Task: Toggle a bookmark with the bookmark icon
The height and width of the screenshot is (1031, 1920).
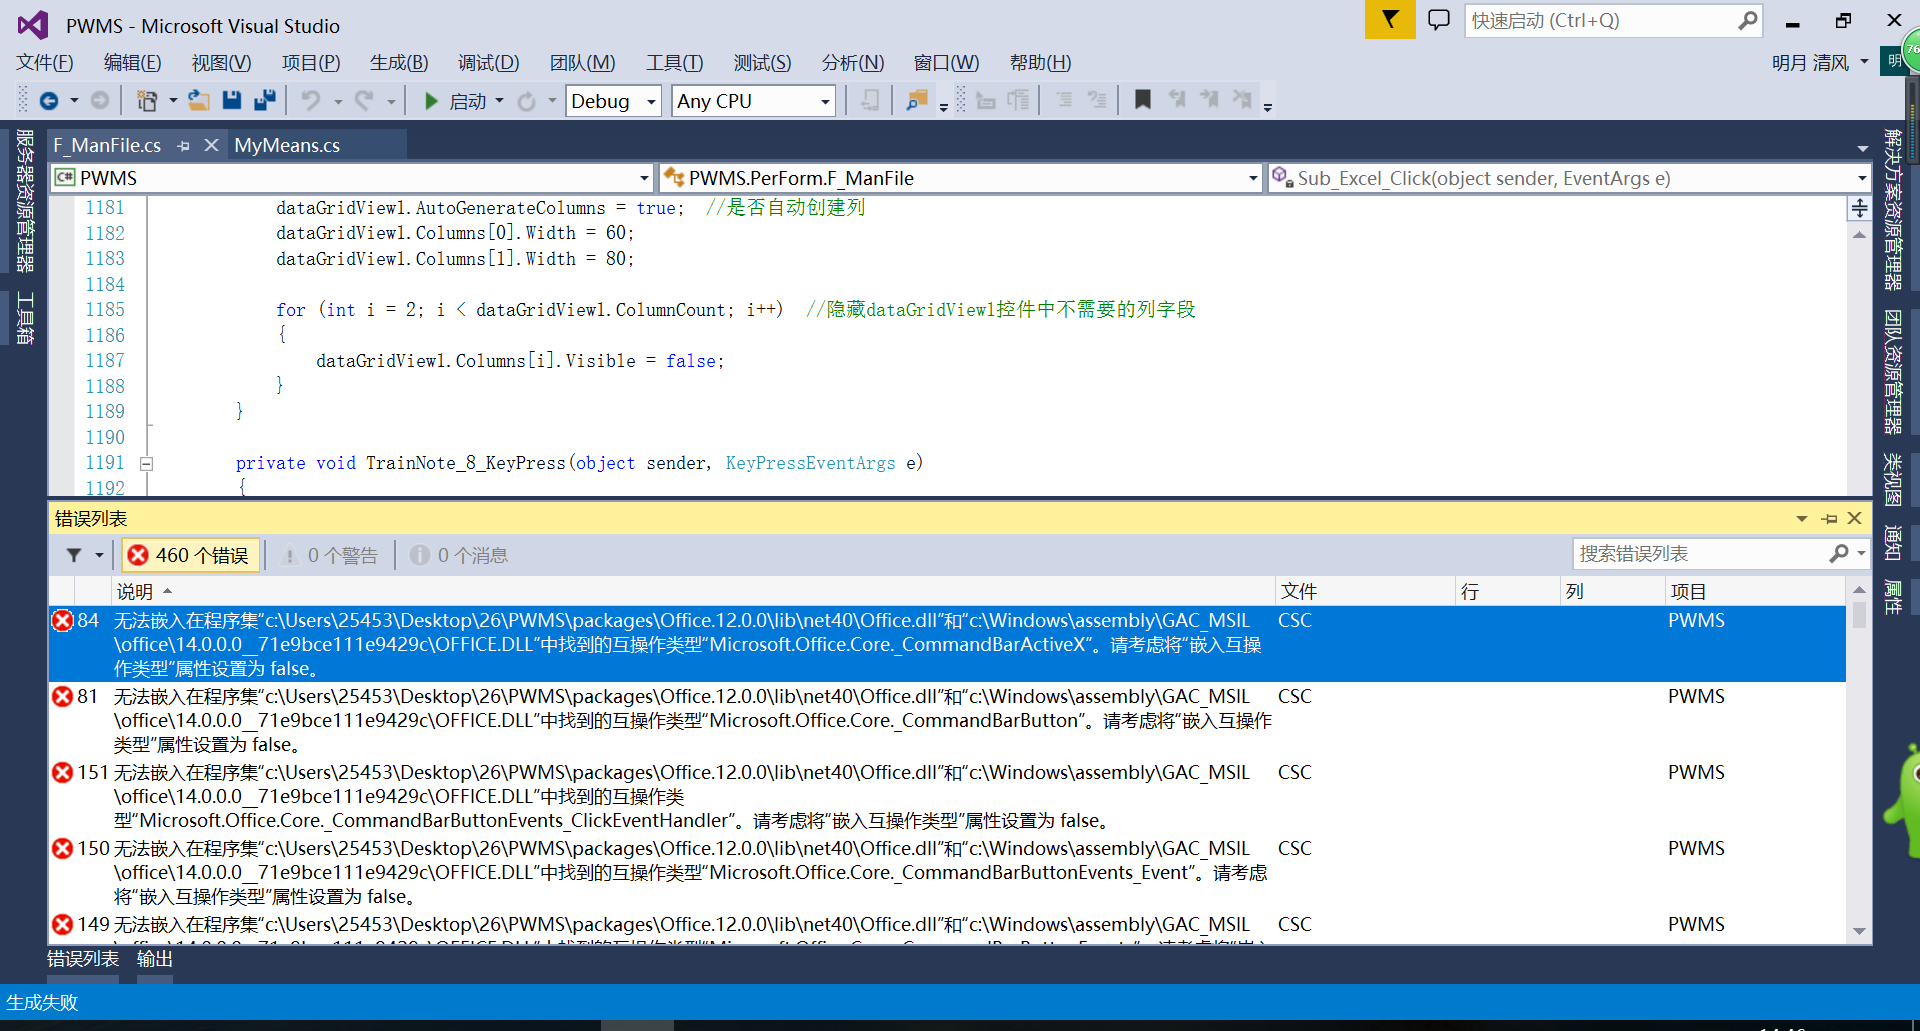Action: coord(1142,100)
